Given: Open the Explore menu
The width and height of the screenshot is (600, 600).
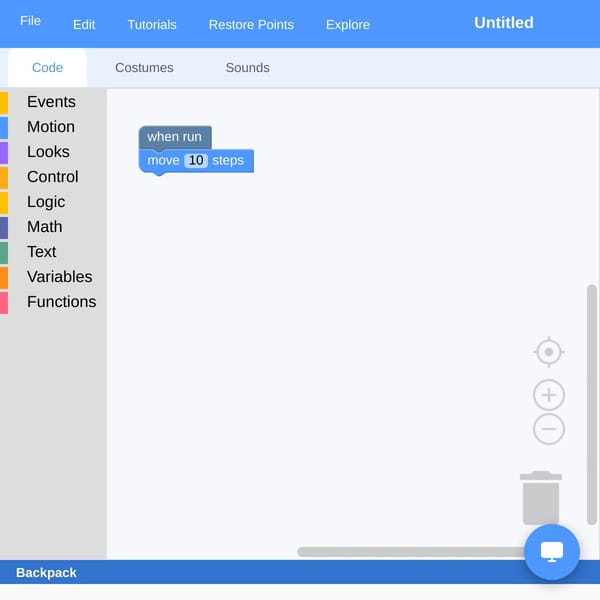Looking at the screenshot, I should [x=348, y=24].
